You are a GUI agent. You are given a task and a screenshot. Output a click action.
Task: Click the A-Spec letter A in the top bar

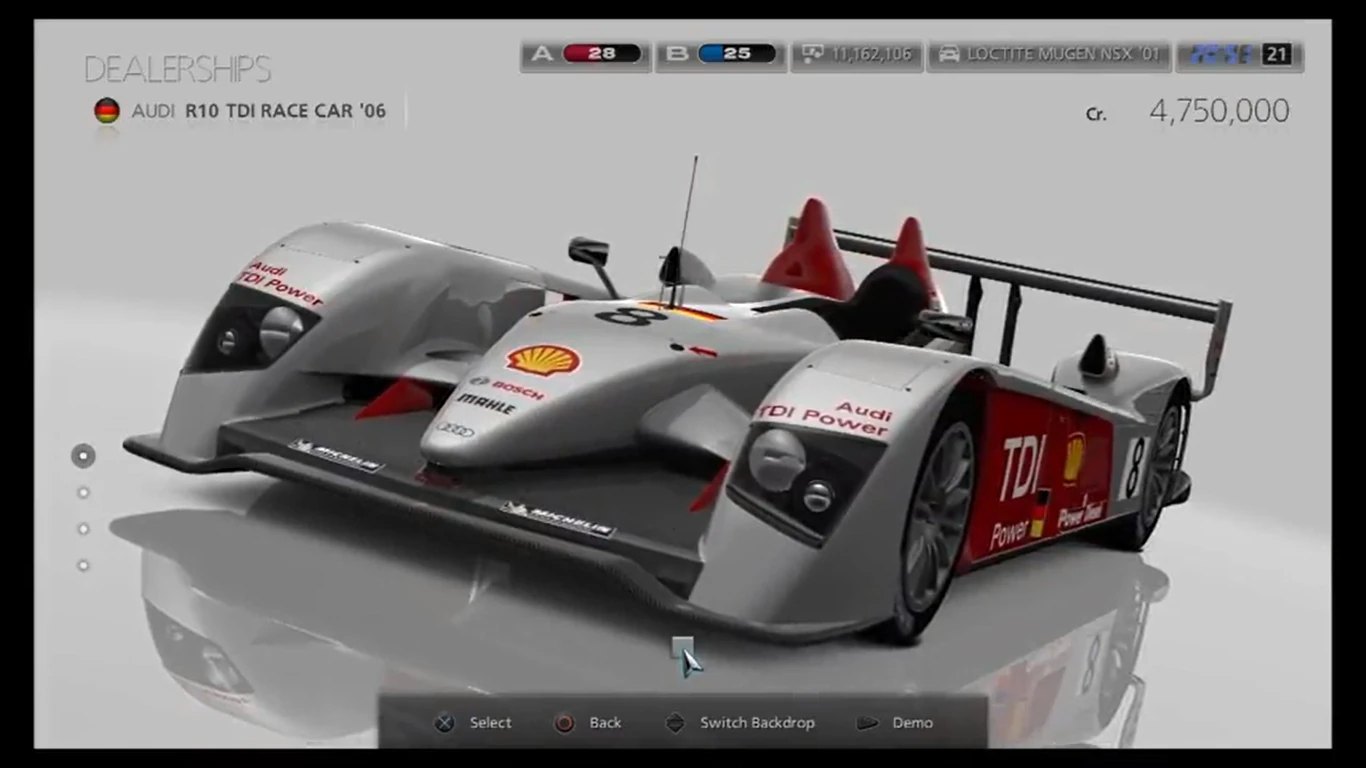click(542, 54)
